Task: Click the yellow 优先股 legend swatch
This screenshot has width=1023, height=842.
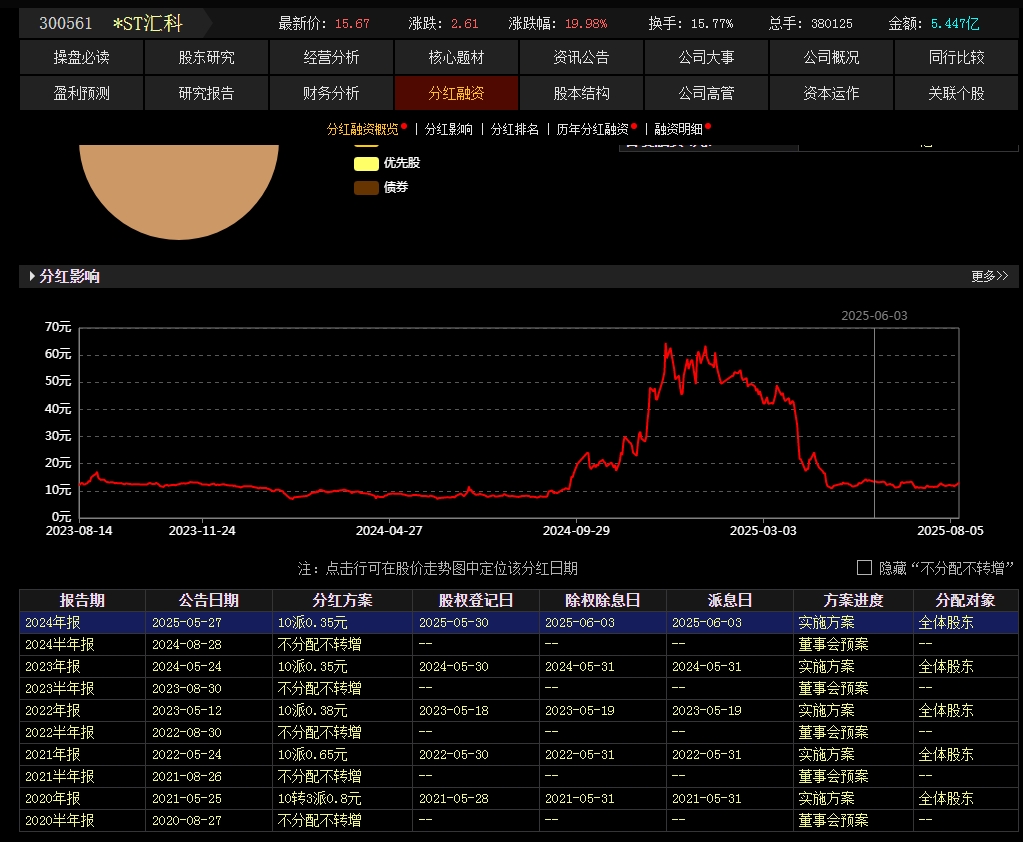Action: [x=366, y=163]
